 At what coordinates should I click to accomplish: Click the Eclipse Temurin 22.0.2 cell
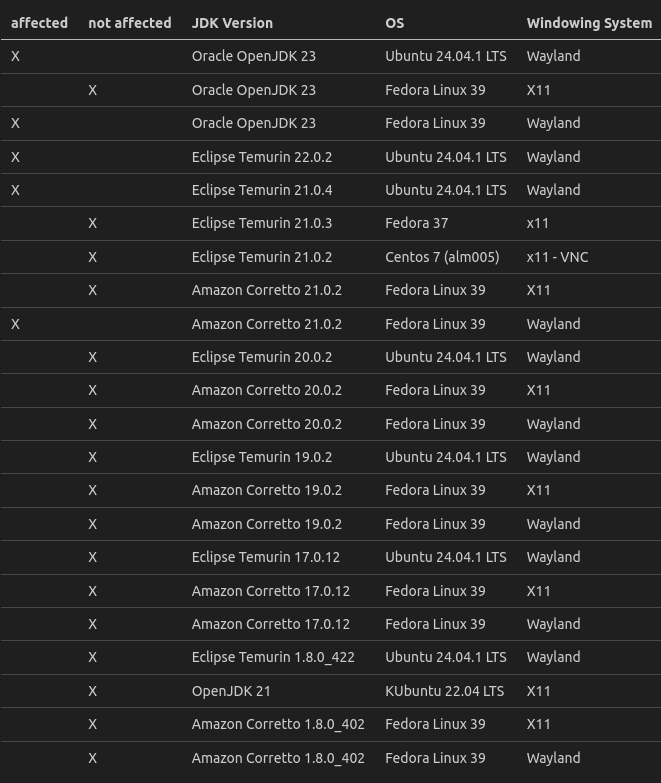click(x=262, y=157)
